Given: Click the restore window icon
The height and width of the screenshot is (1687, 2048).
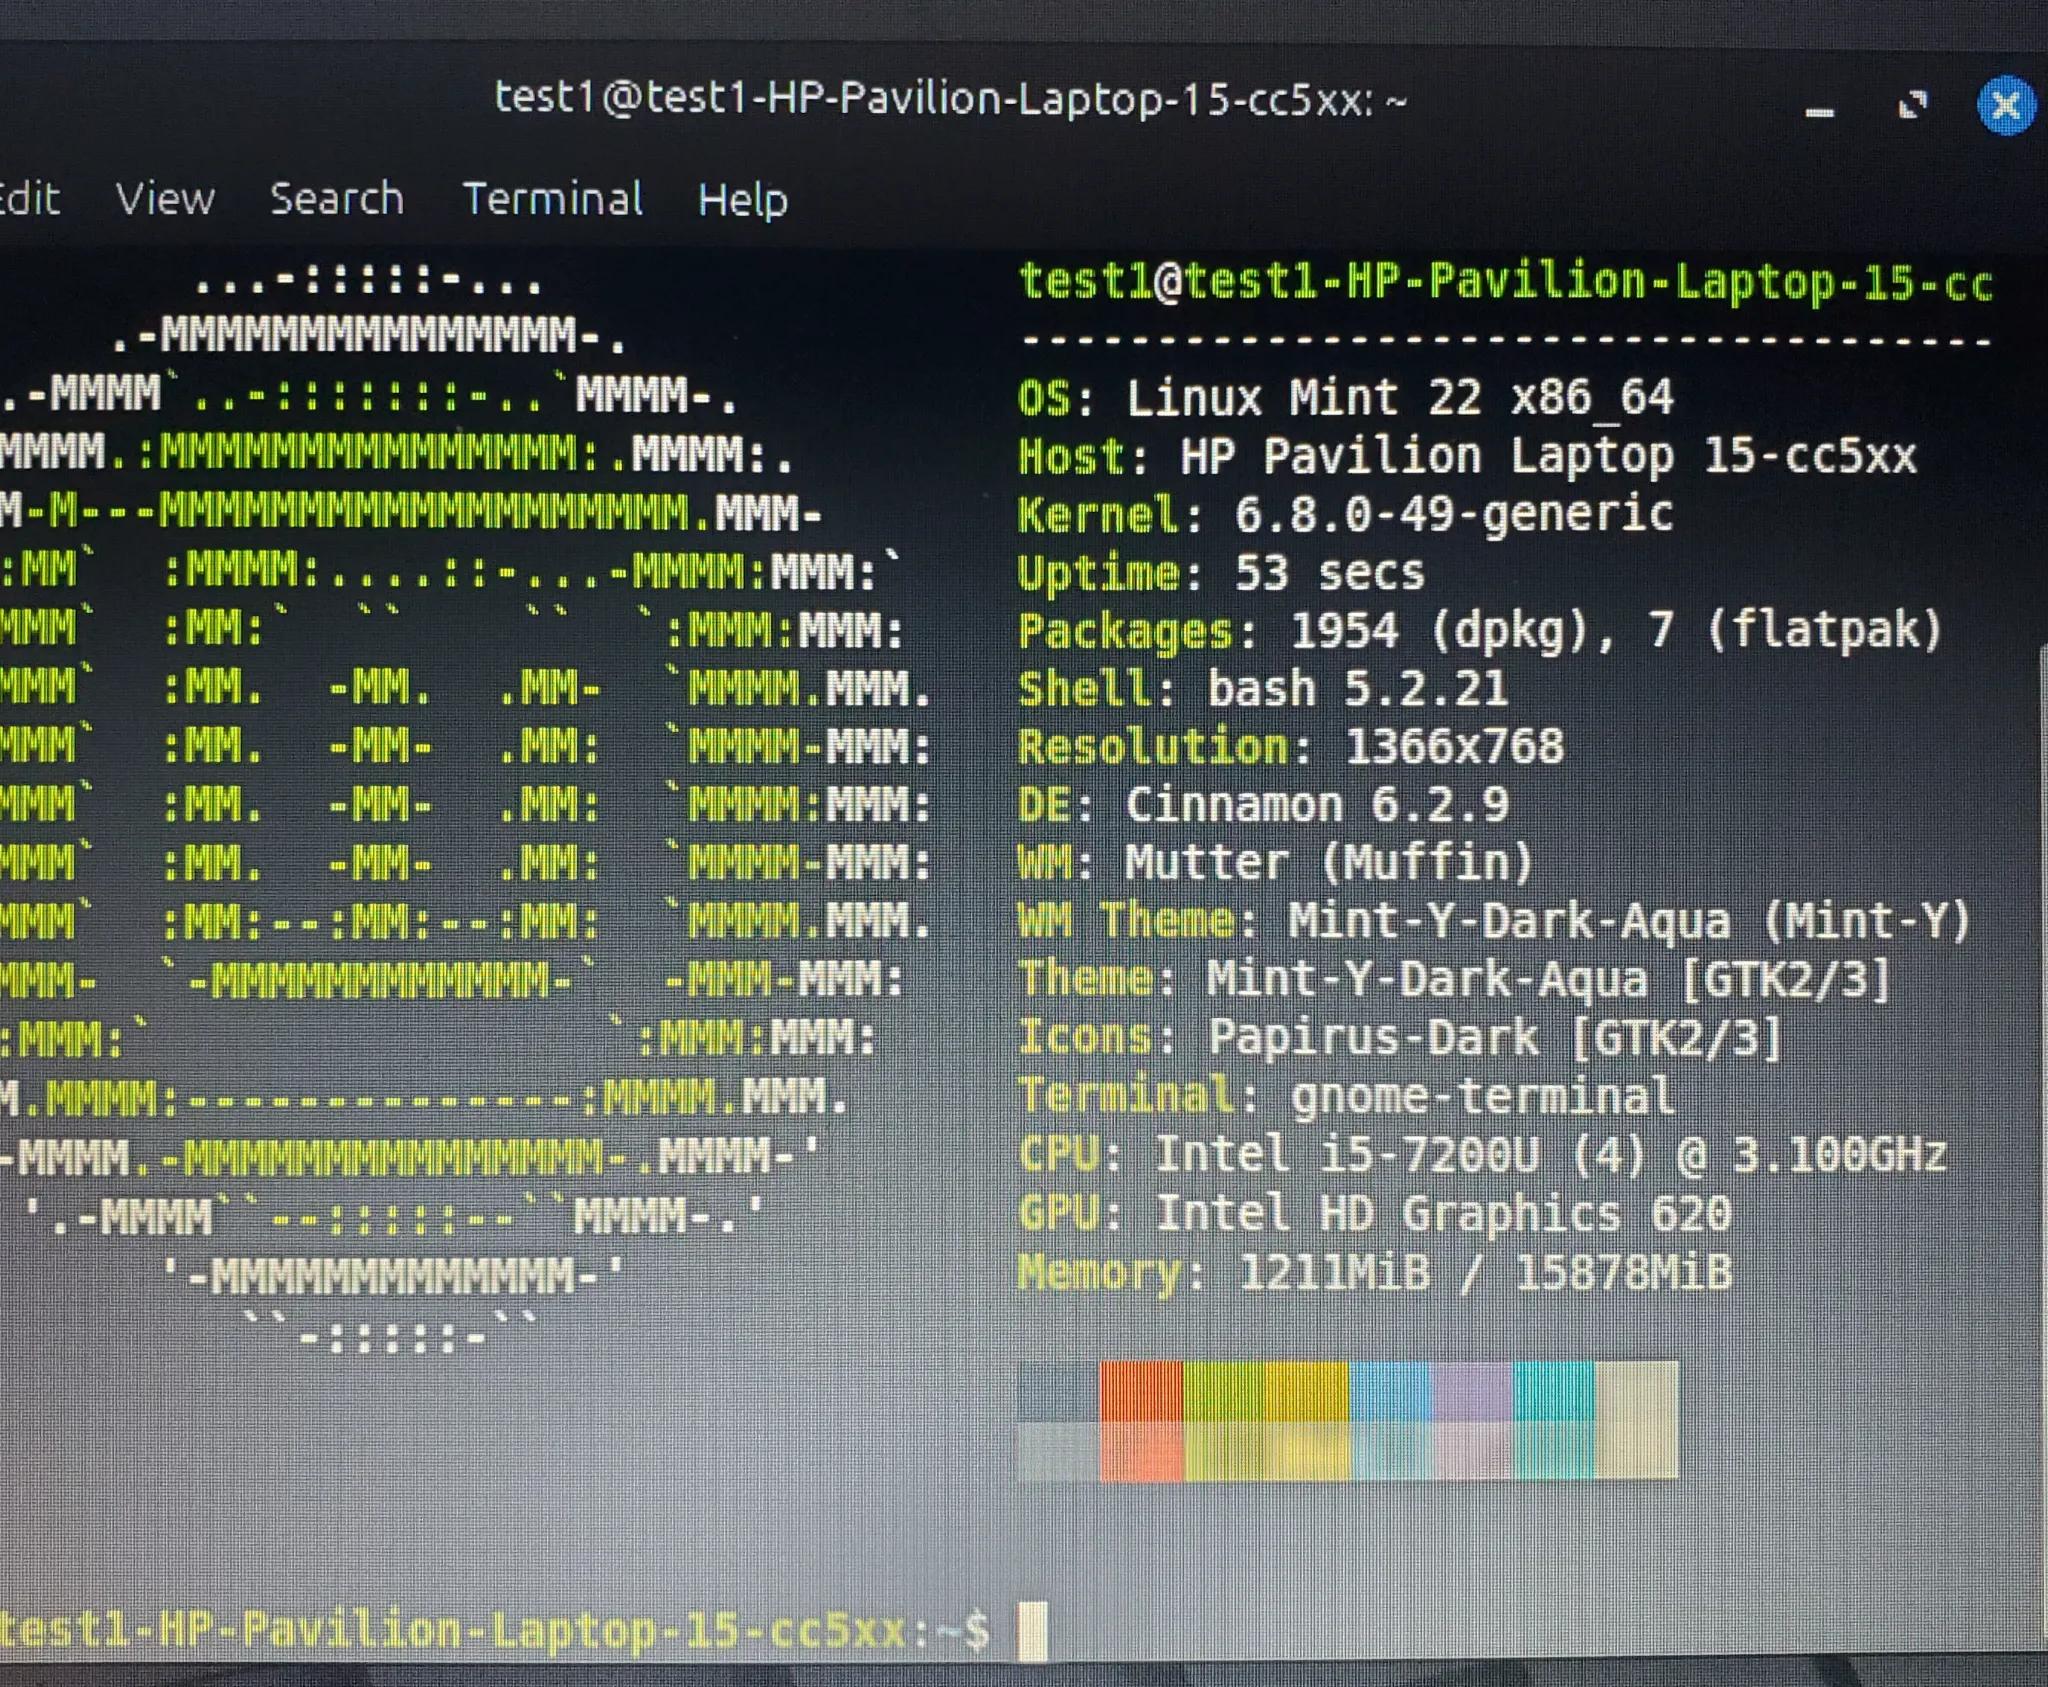Looking at the screenshot, I should coord(1912,106).
